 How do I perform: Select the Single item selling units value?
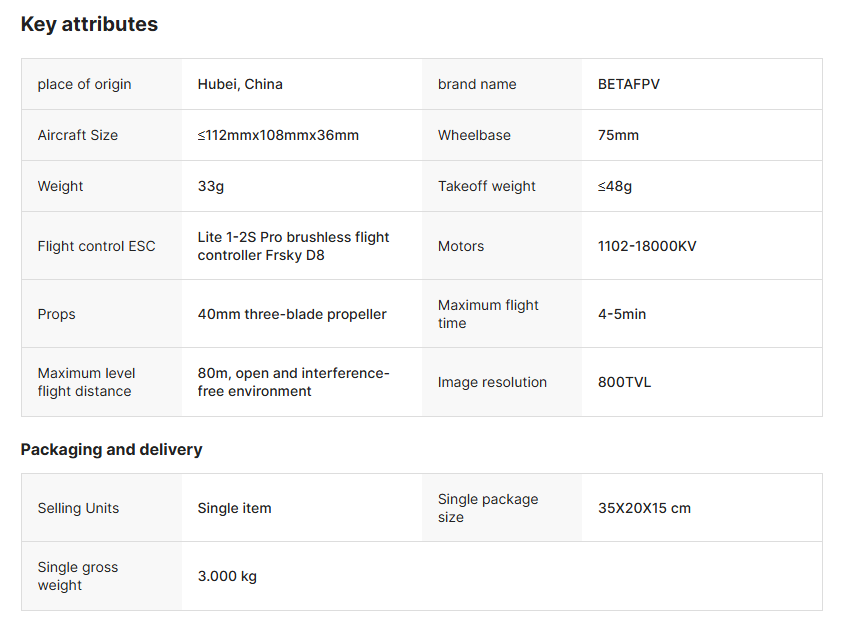pos(234,509)
